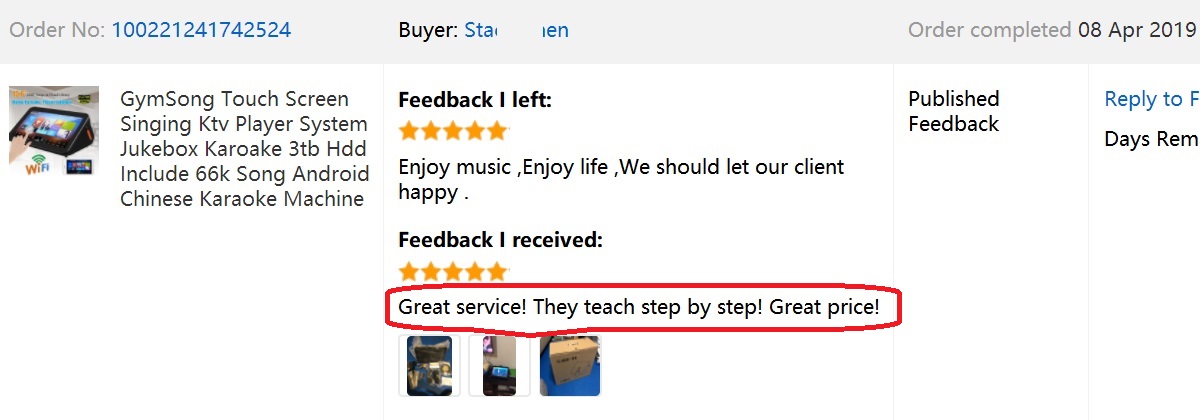The height and width of the screenshot is (420, 1200).
Task: Click fourth star under Feedback I received
Action: point(475,272)
